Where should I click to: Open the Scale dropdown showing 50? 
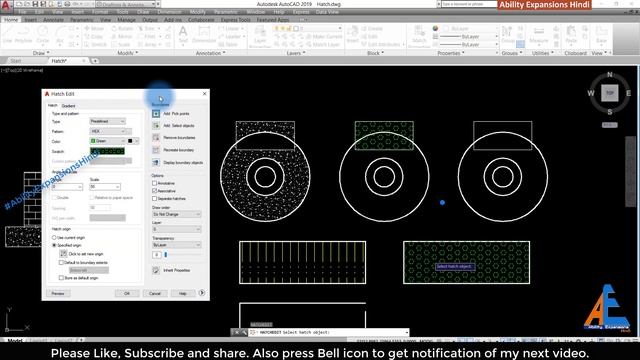coord(105,187)
